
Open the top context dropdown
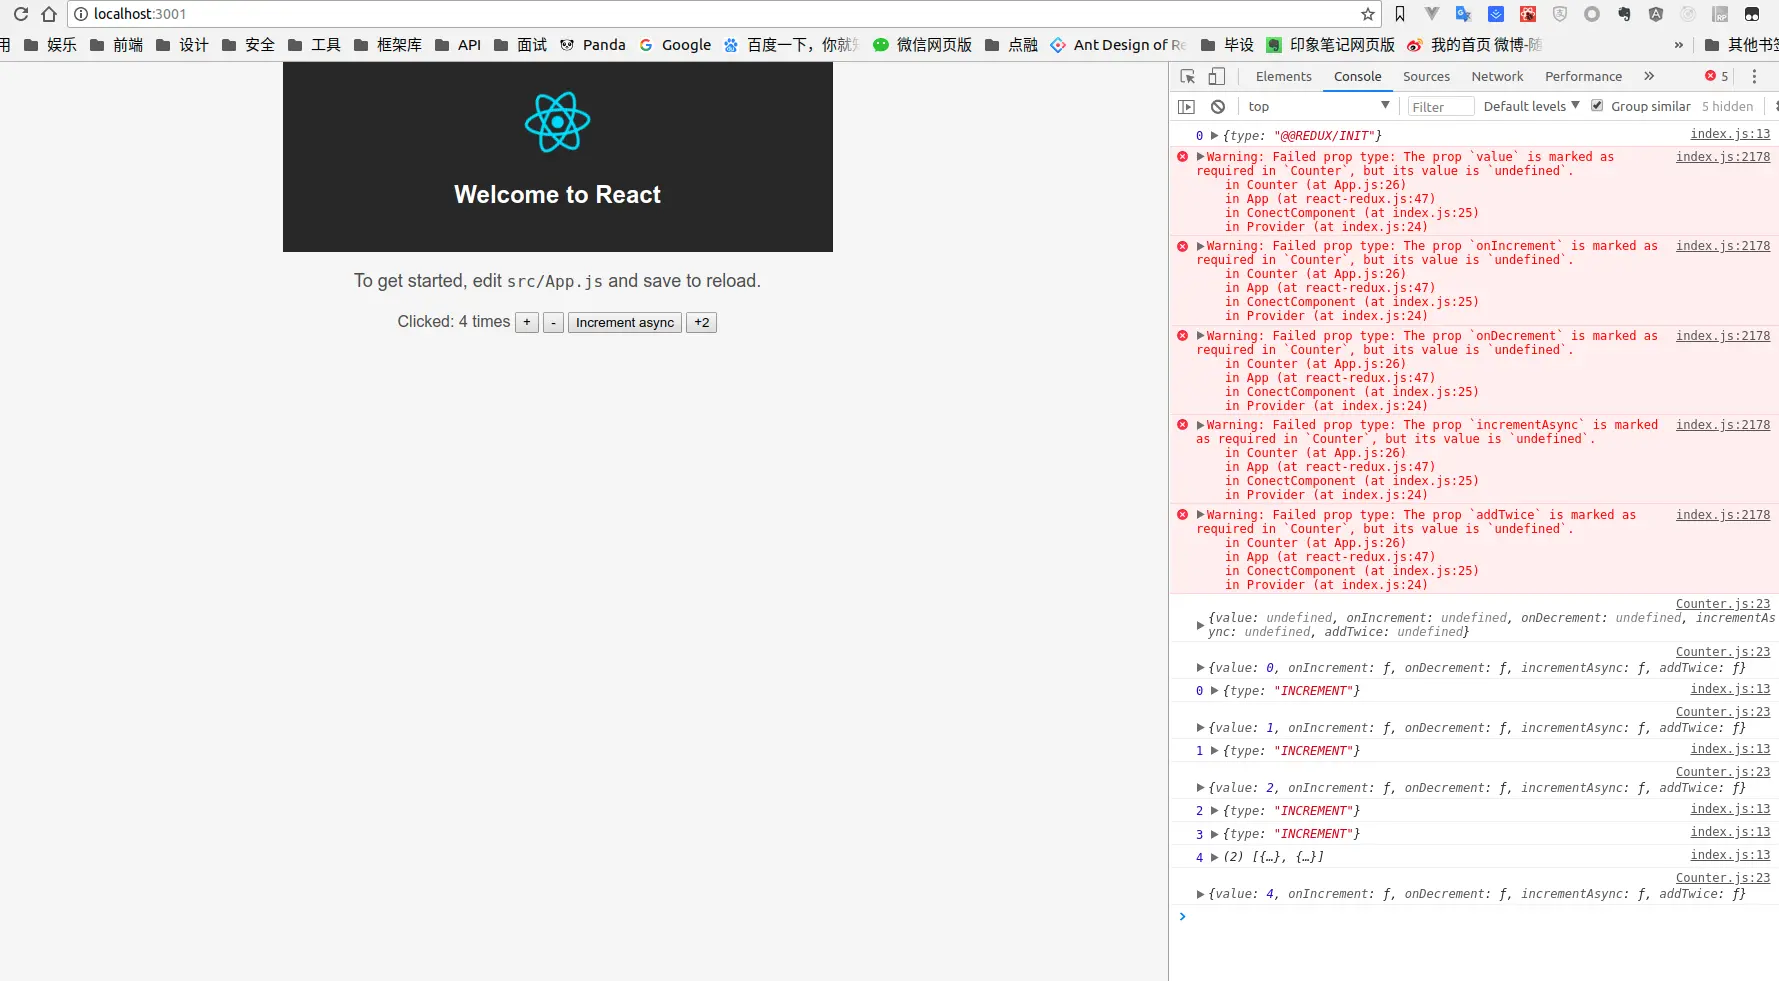1318,106
